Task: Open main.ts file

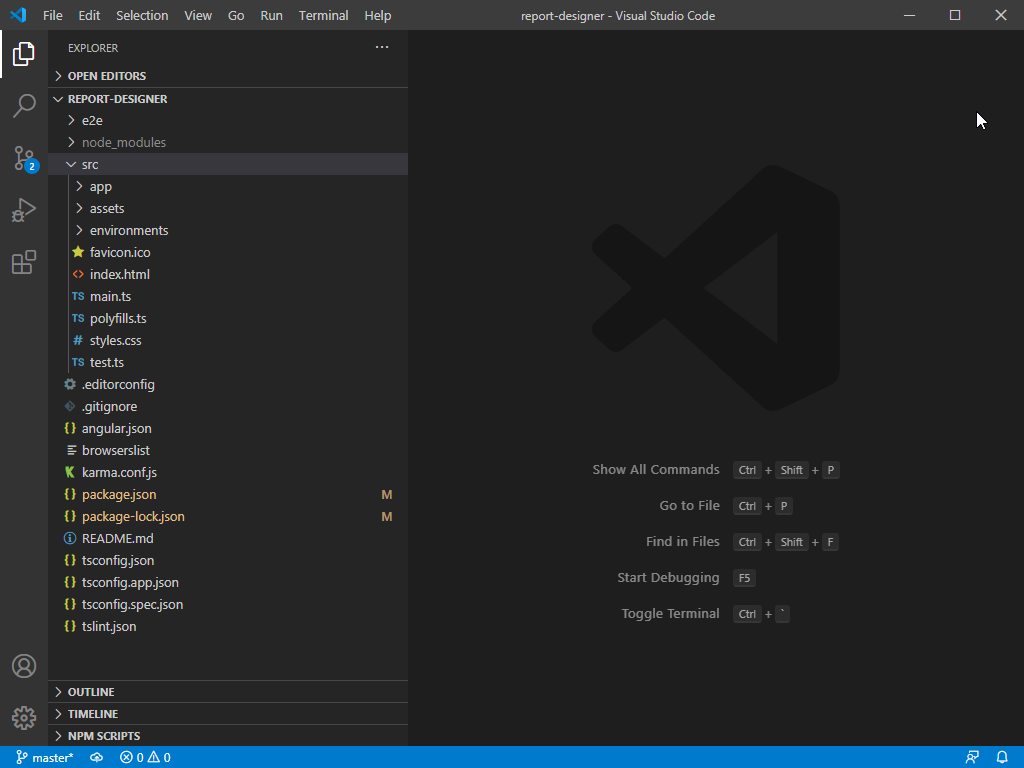Action: 228,296
